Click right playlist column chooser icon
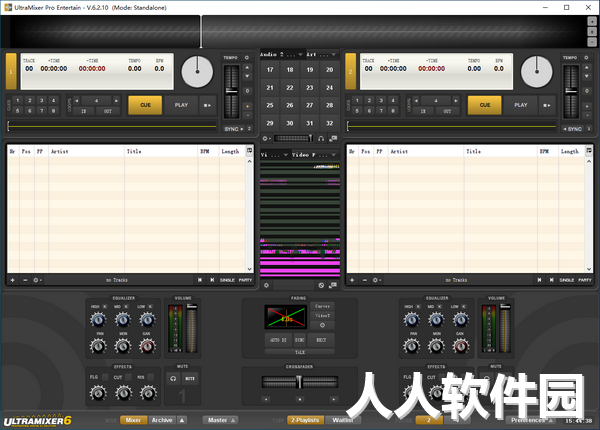The width and height of the screenshot is (600, 430). (589, 151)
